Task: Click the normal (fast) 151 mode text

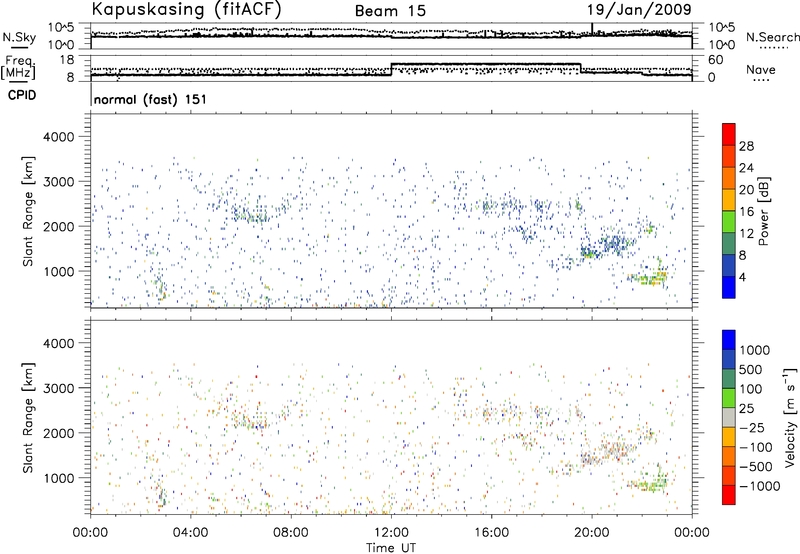Action: coord(150,99)
